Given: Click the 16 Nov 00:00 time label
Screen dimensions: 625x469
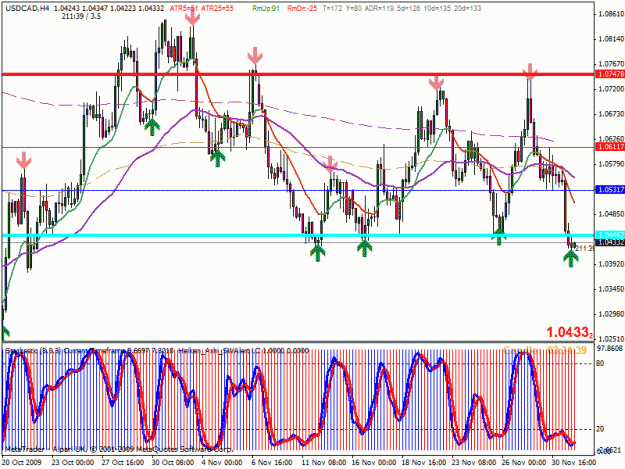Looking at the screenshot, I should 373,463.
